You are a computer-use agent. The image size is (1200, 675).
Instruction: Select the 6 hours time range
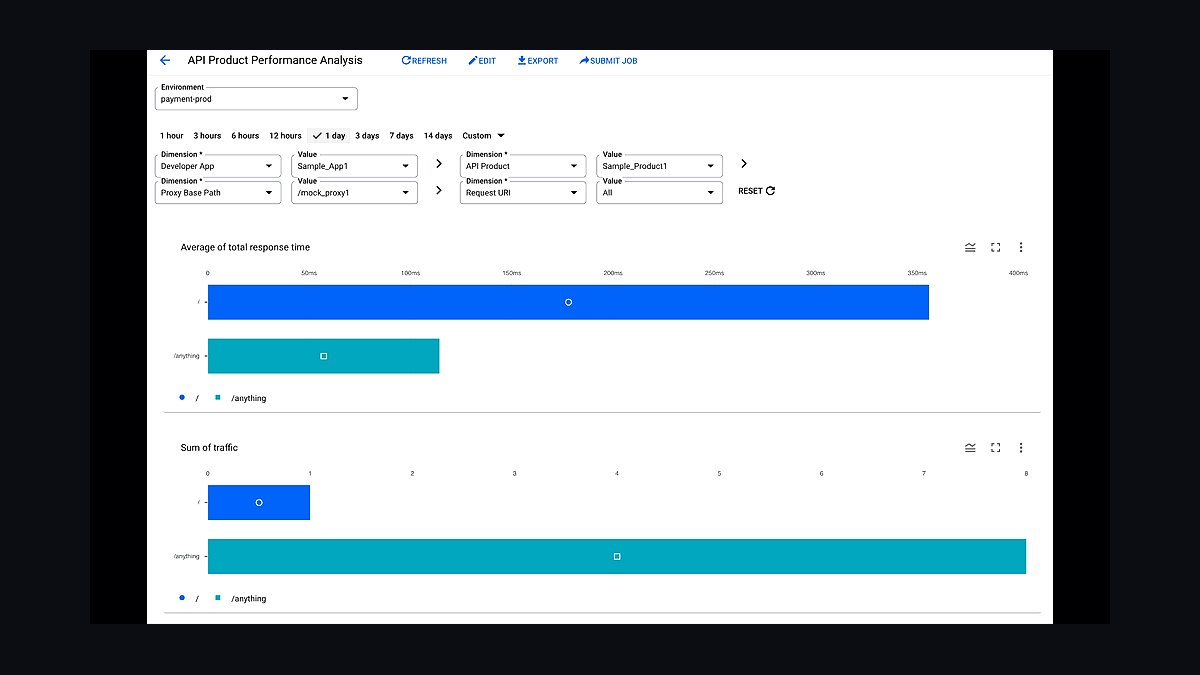click(x=245, y=136)
